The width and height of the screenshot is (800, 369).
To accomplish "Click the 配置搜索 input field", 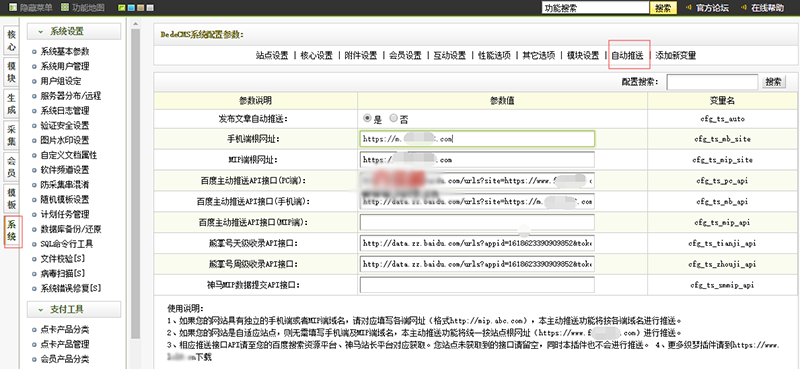I will pyautogui.click(x=712, y=82).
